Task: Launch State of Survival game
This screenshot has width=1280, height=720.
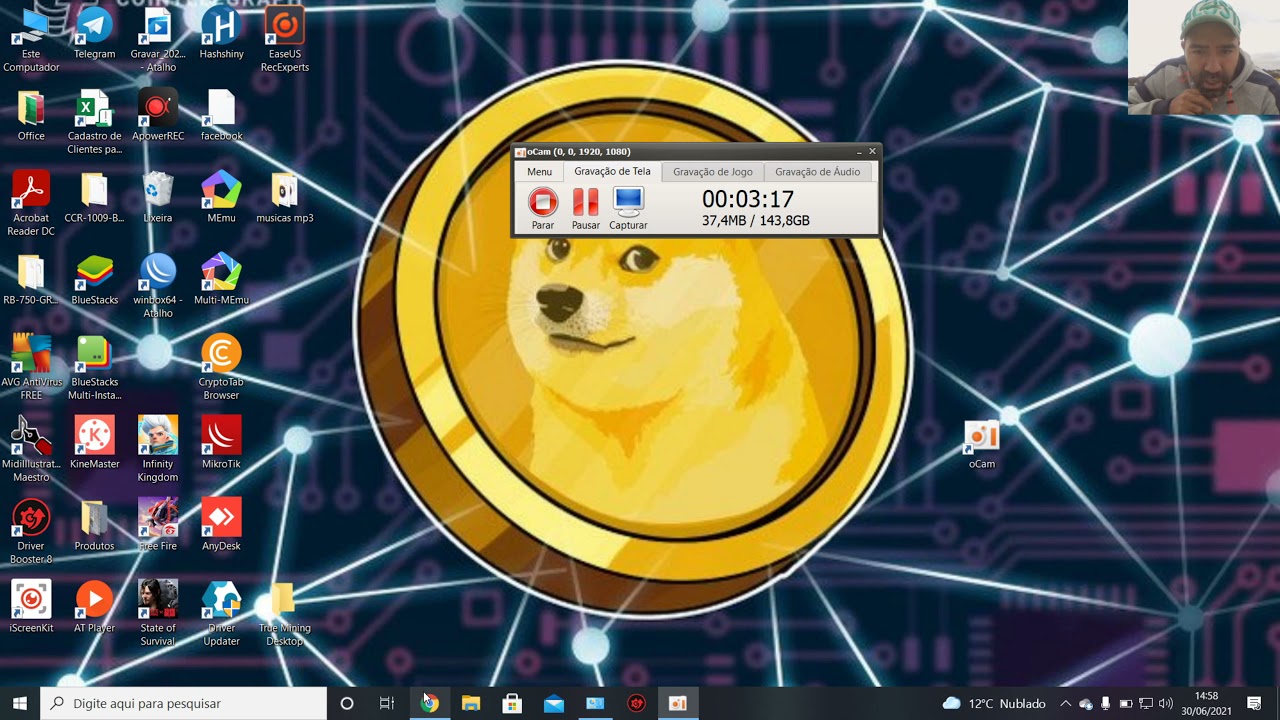Action: click(x=158, y=614)
